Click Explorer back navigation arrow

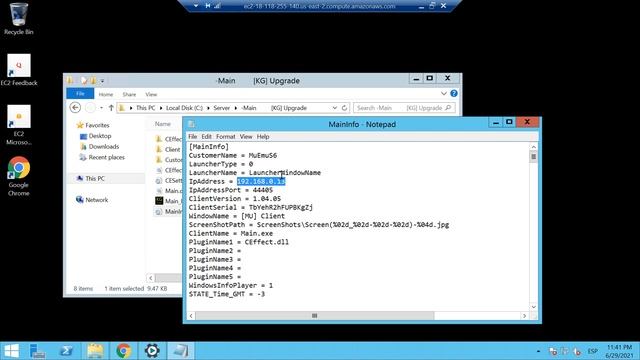tap(75, 108)
